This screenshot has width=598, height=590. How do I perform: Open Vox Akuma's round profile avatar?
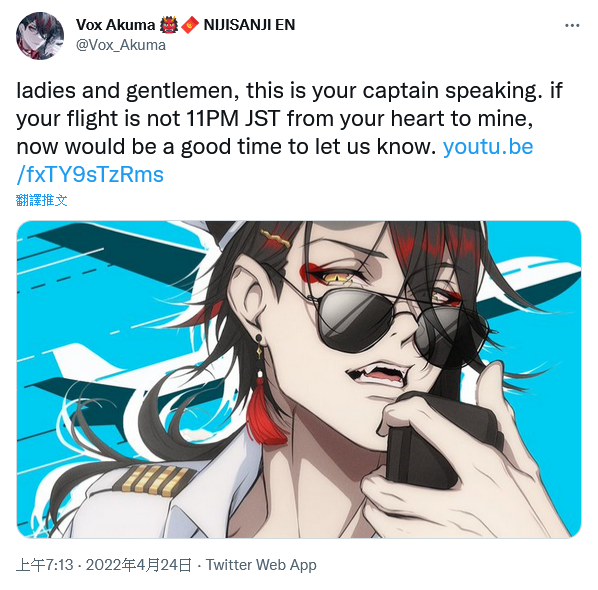pyautogui.click(x=40, y=36)
